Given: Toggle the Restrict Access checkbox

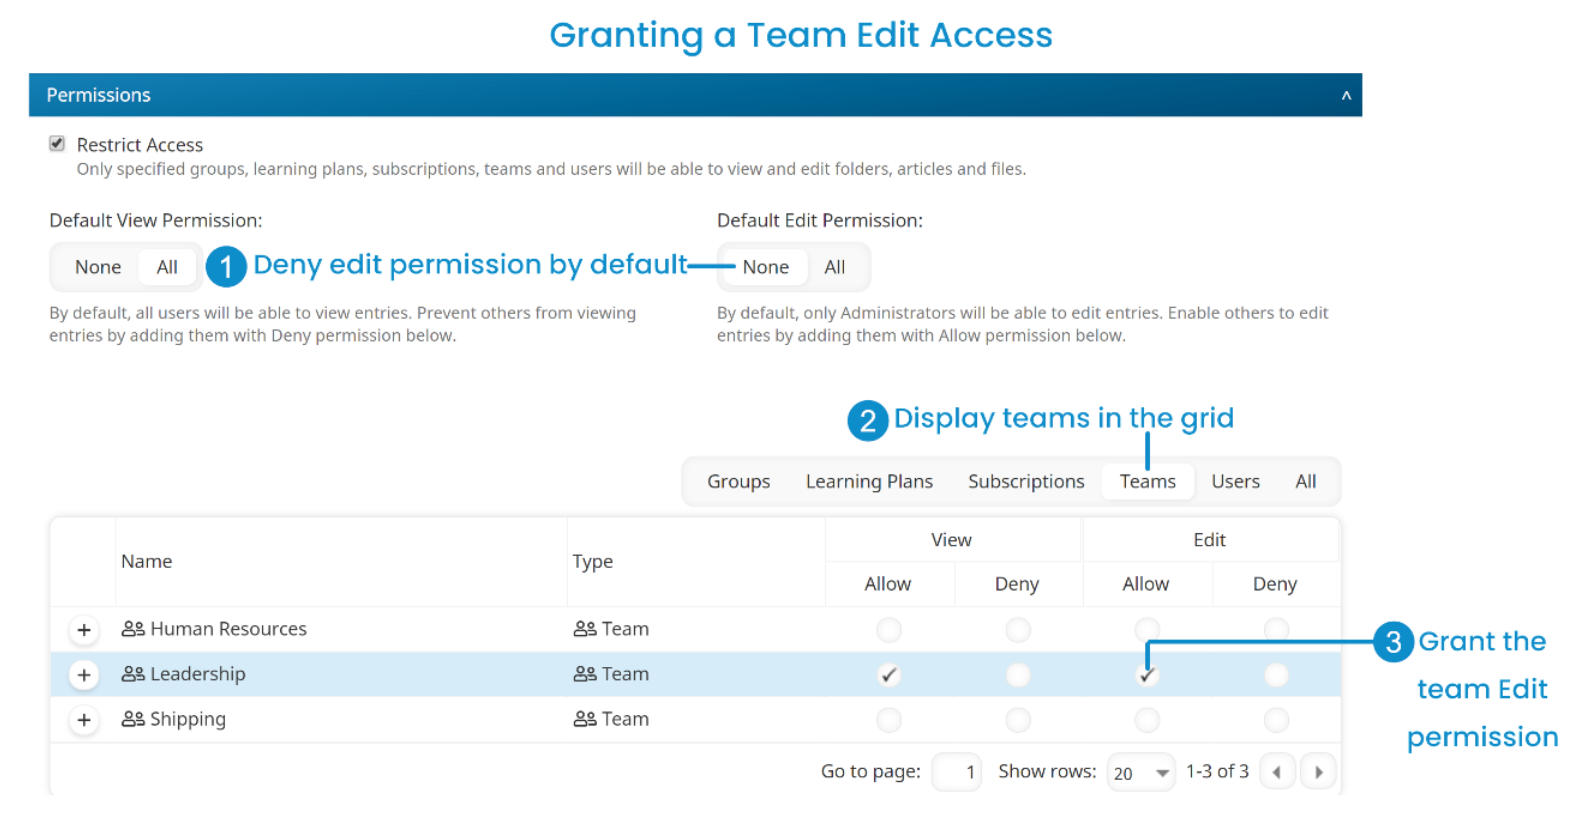Looking at the screenshot, I should click(x=57, y=144).
